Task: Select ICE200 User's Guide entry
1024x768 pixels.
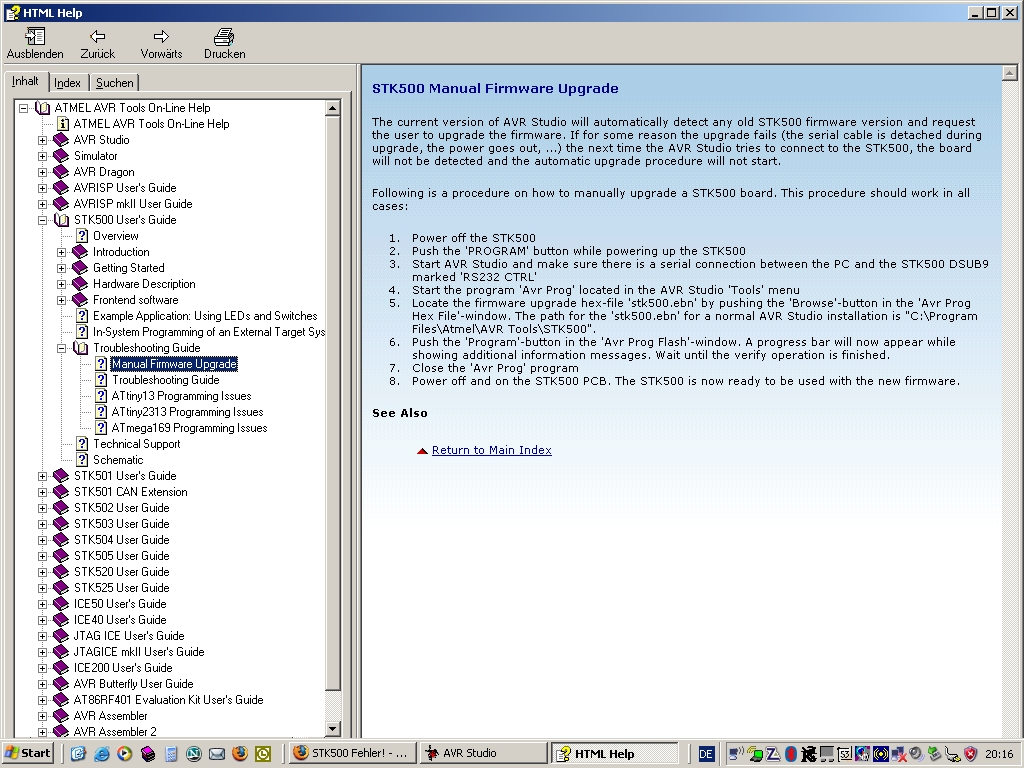Action: pos(123,668)
